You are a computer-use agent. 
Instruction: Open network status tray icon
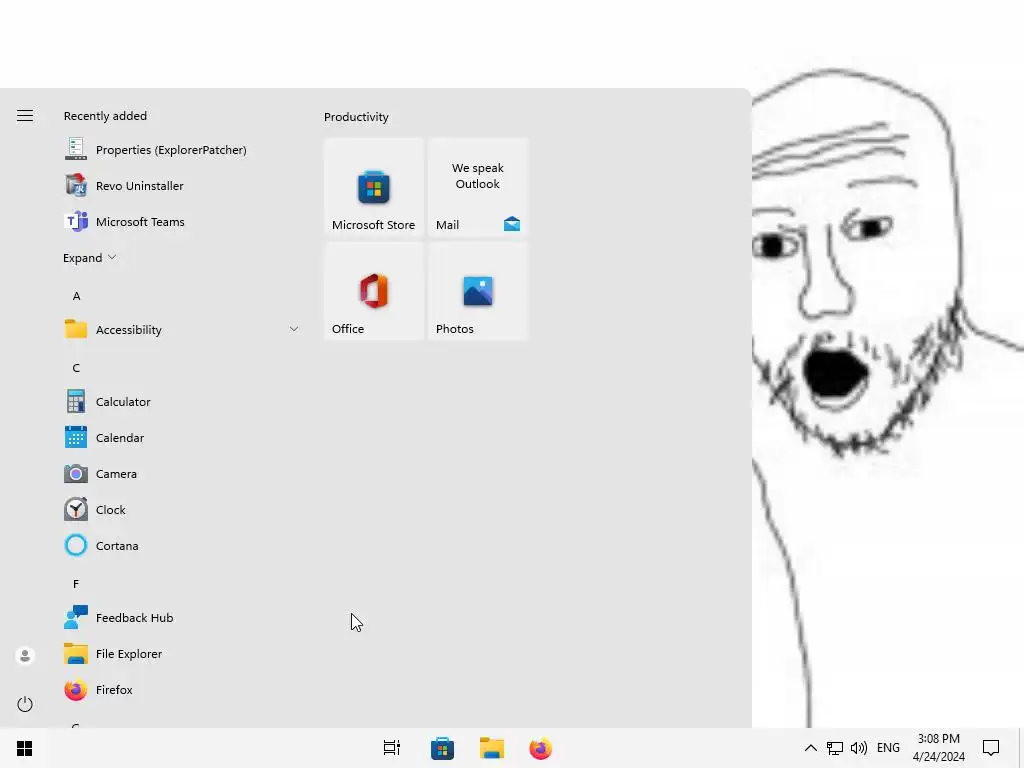[x=835, y=748]
